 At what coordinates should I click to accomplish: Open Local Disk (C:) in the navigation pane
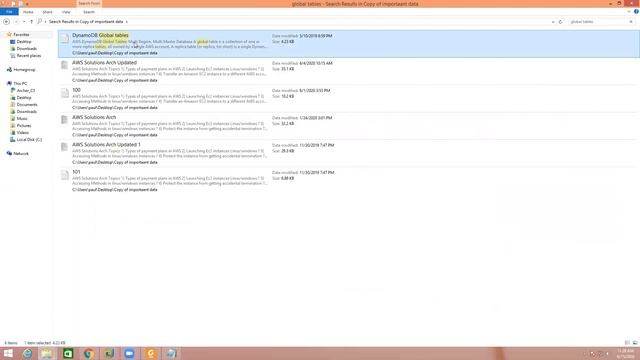click(x=29, y=140)
